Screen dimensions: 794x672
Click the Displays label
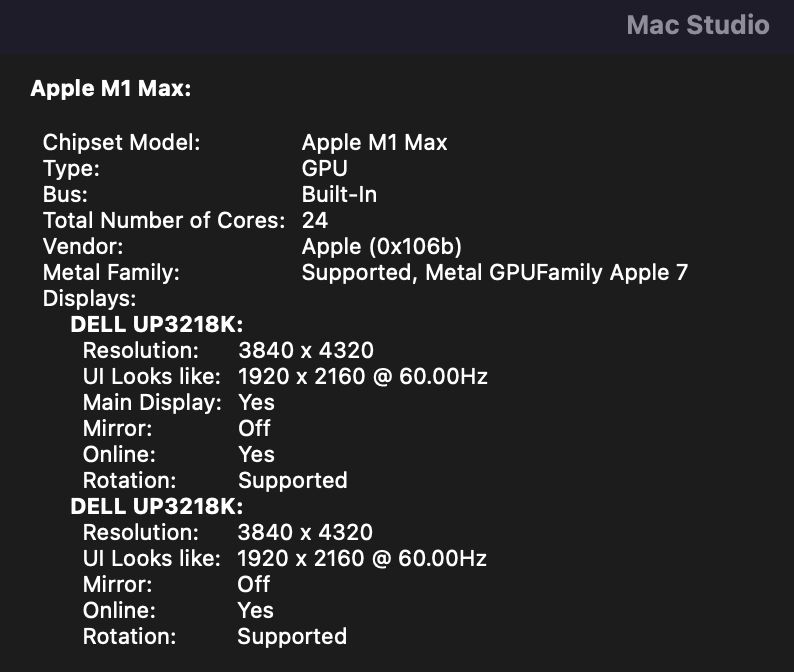tap(89, 298)
